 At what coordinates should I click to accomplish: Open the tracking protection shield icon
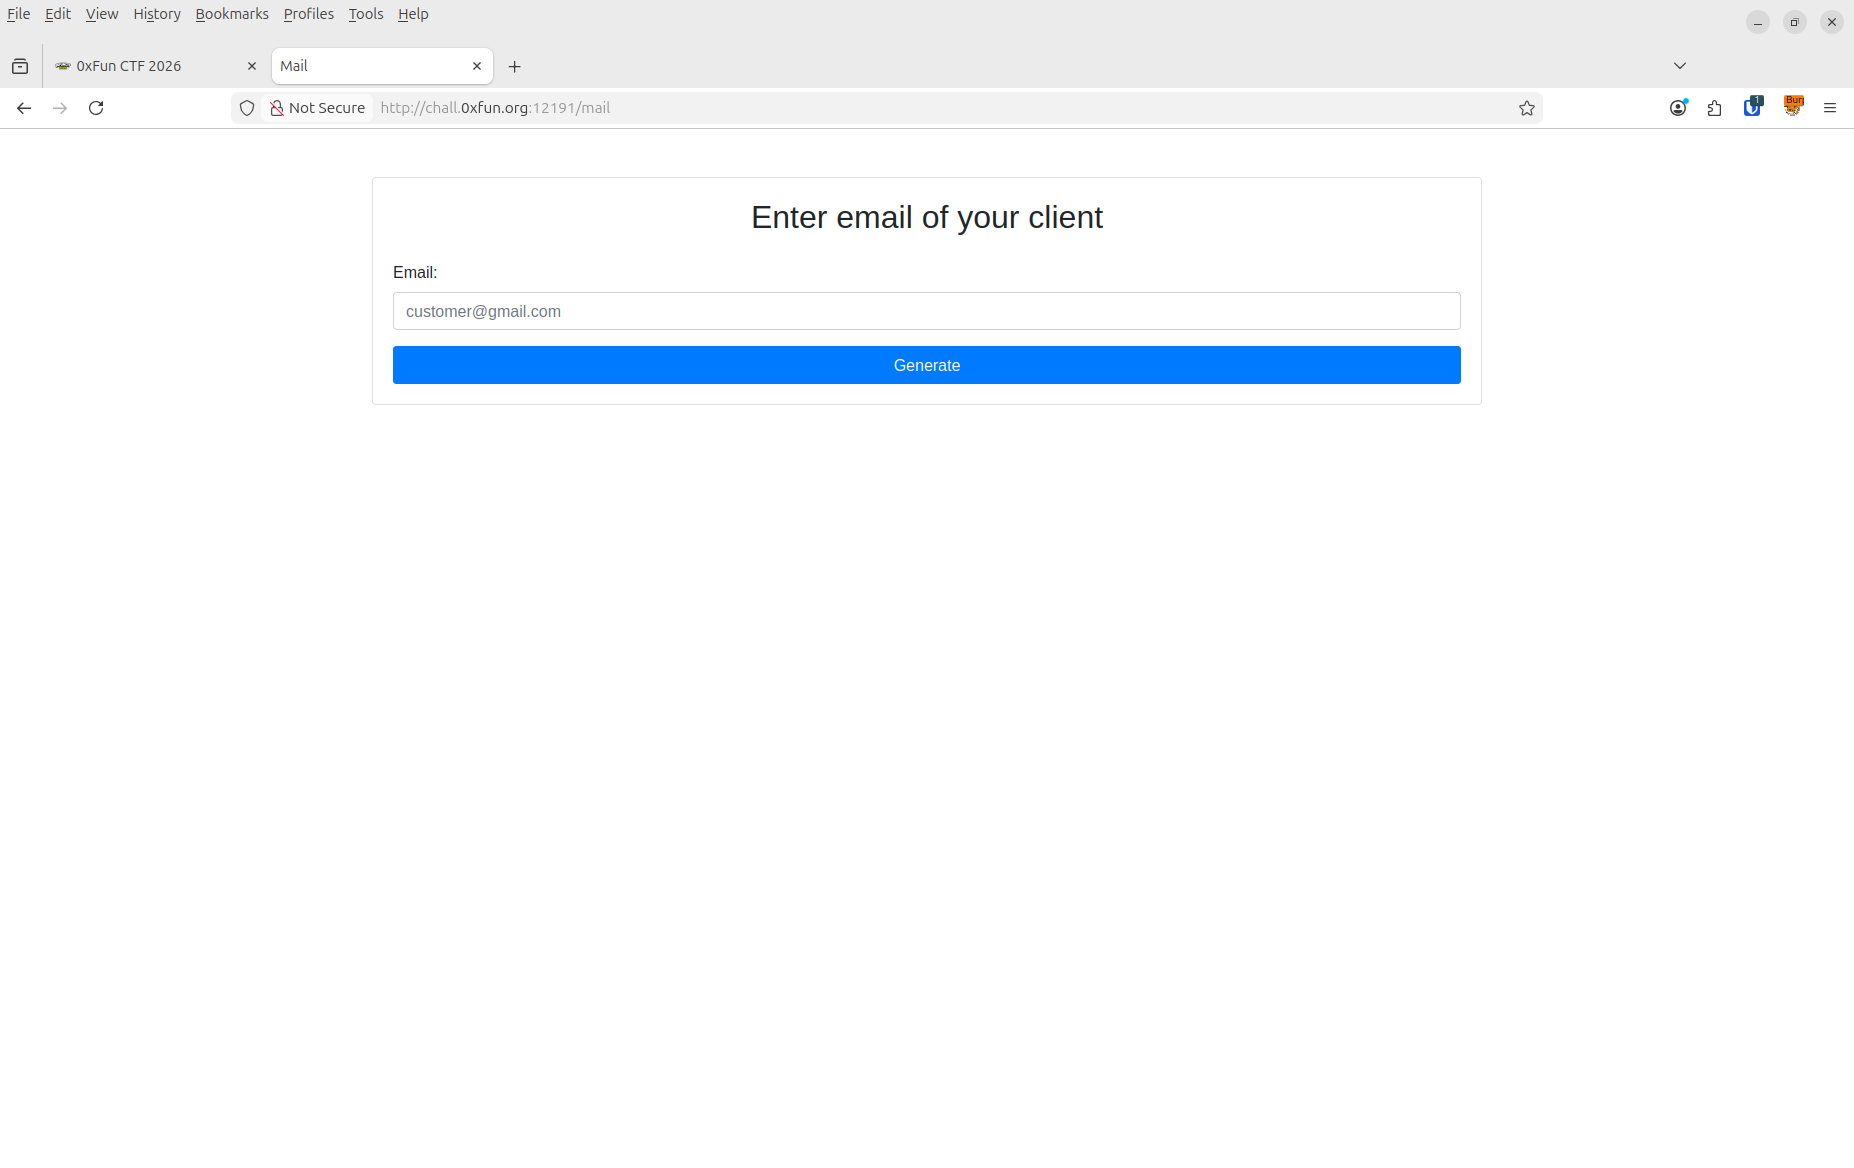pyautogui.click(x=247, y=108)
